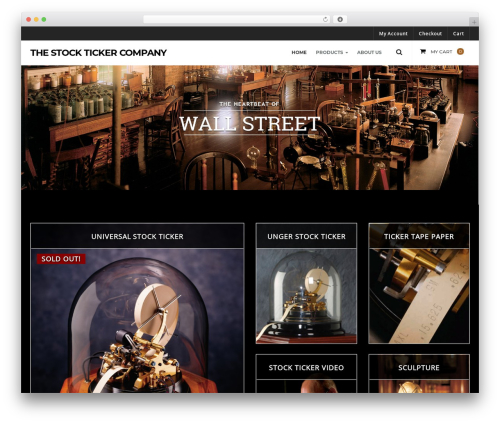This screenshot has height=423, width=500.
Task: Open the Ticker Tape Paper heading
Action: pos(419,236)
